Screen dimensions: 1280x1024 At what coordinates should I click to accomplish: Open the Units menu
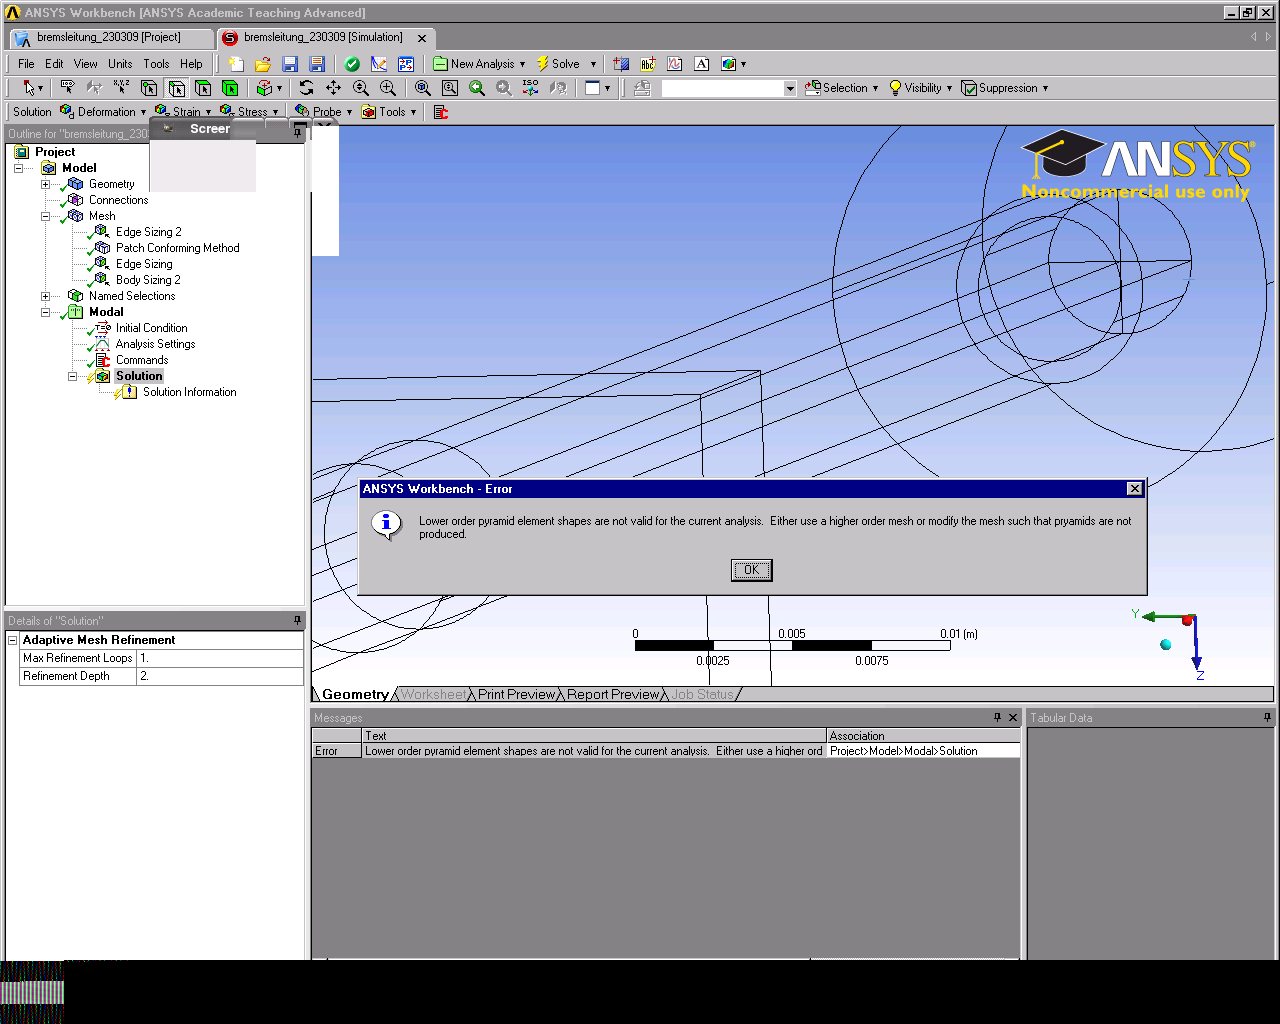click(120, 64)
